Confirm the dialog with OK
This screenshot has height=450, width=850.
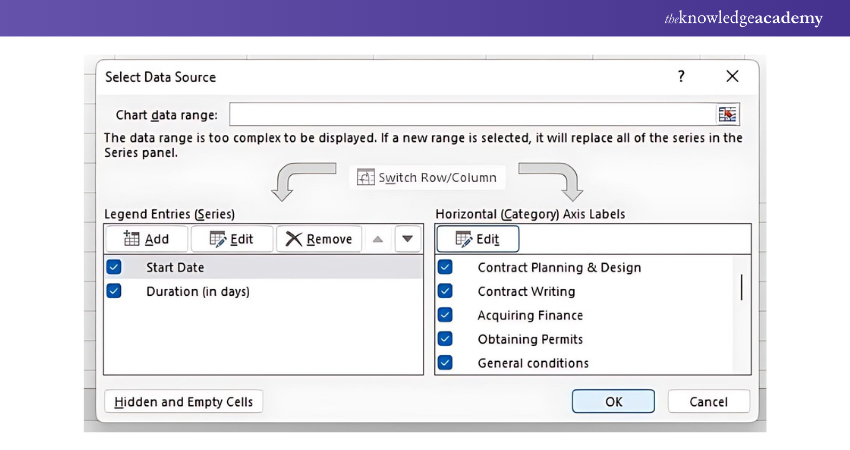coord(613,402)
